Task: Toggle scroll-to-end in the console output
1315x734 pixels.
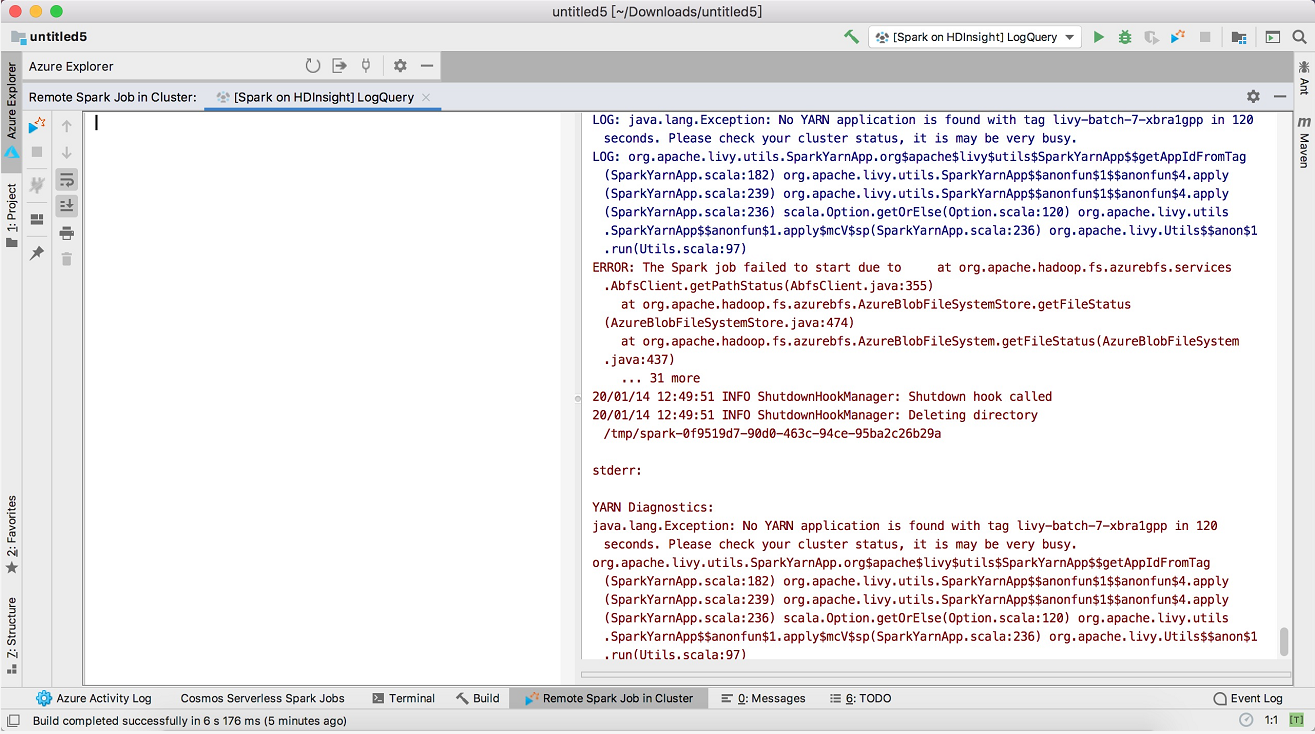Action: pyautogui.click(x=69, y=206)
